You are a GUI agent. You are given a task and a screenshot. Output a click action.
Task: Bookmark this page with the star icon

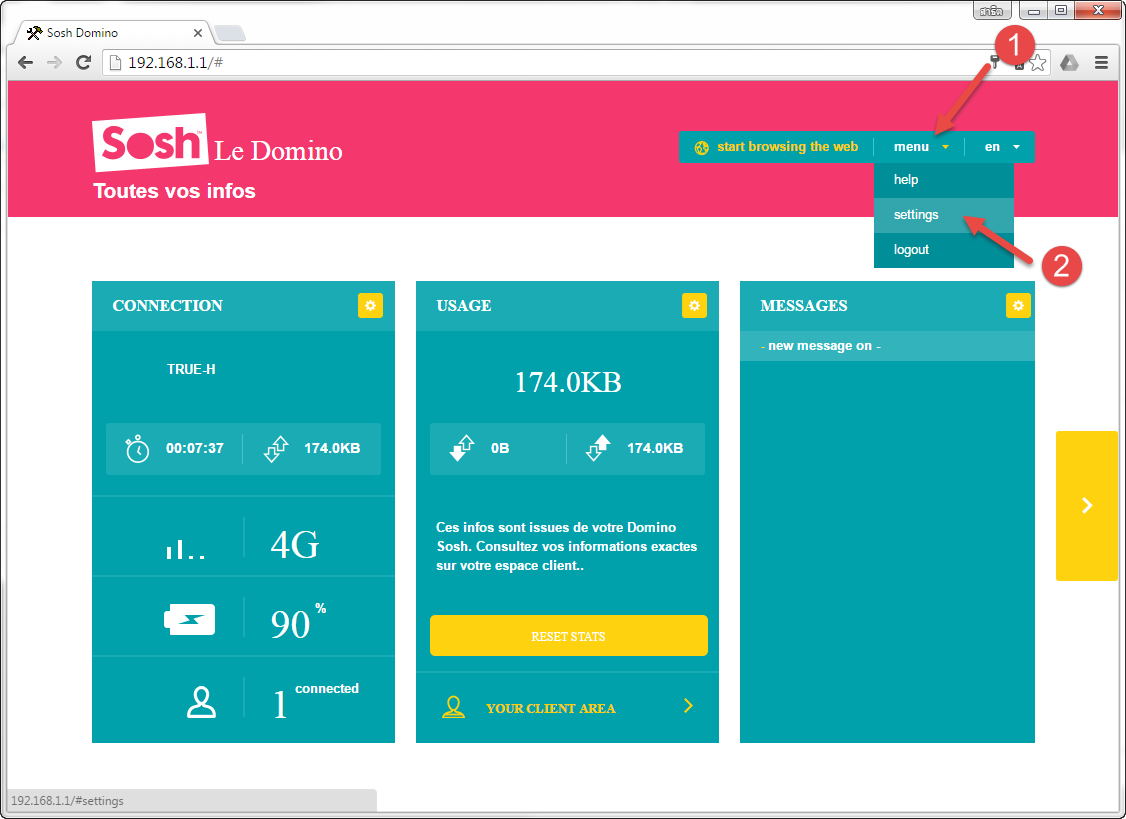click(1037, 63)
